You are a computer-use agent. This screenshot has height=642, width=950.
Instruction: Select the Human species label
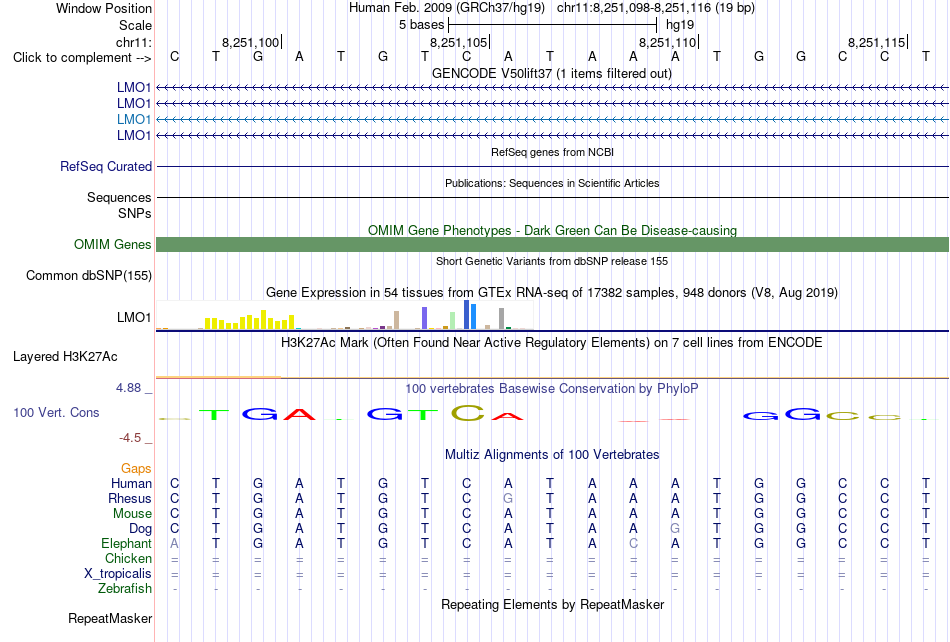click(131, 483)
